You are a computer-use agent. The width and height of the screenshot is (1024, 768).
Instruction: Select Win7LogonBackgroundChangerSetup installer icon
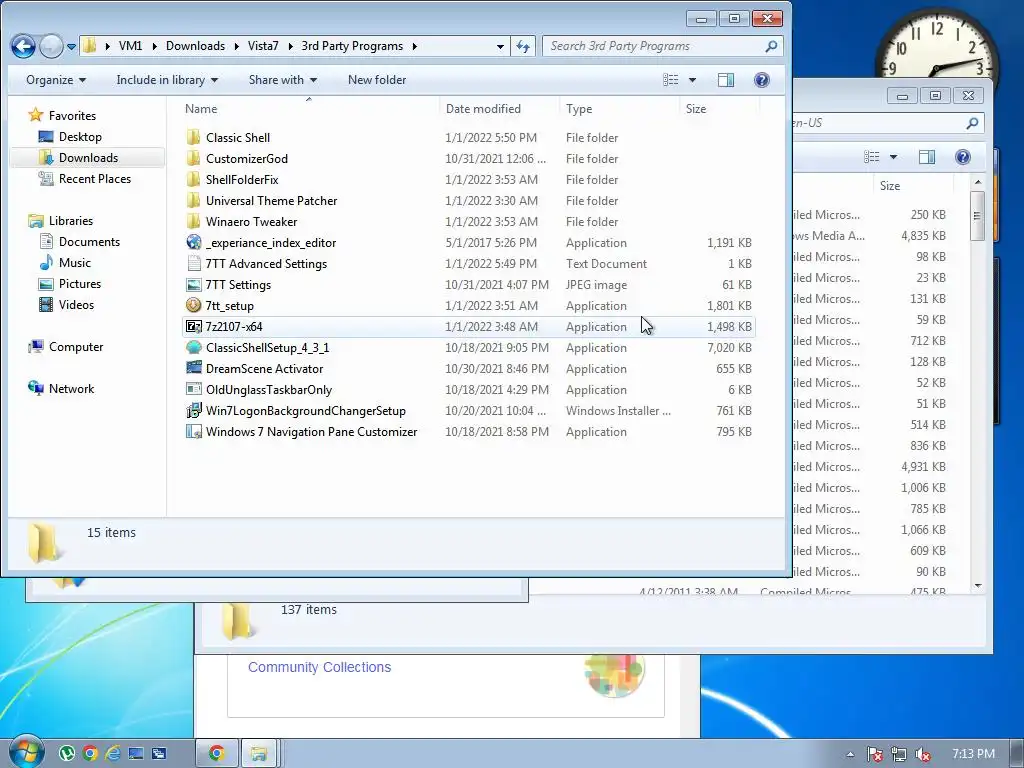click(x=193, y=411)
